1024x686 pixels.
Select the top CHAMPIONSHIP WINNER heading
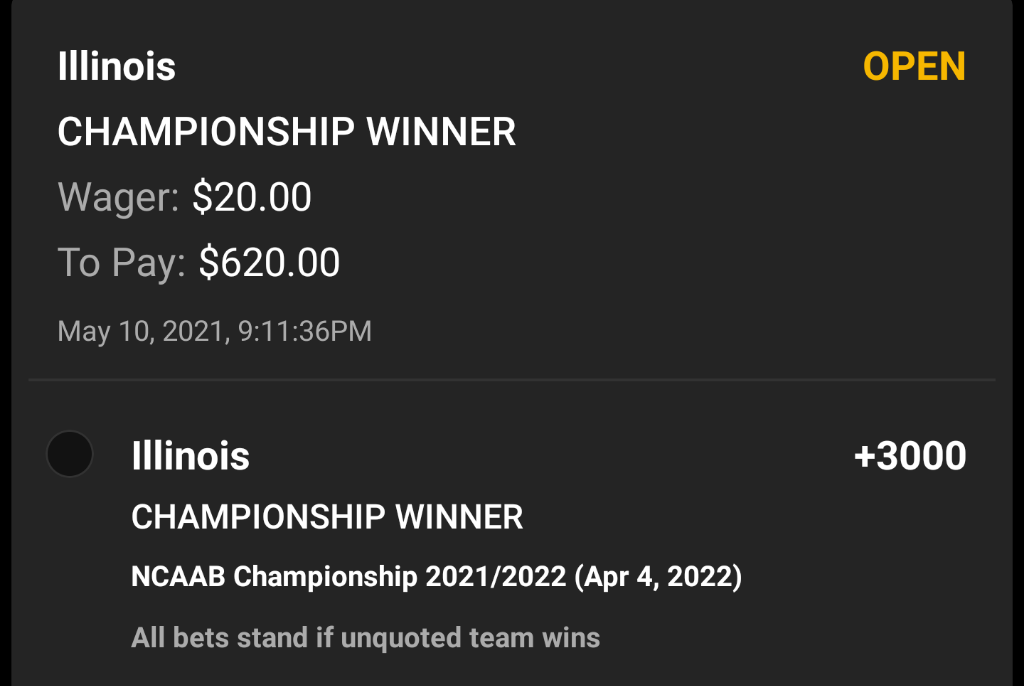(287, 132)
